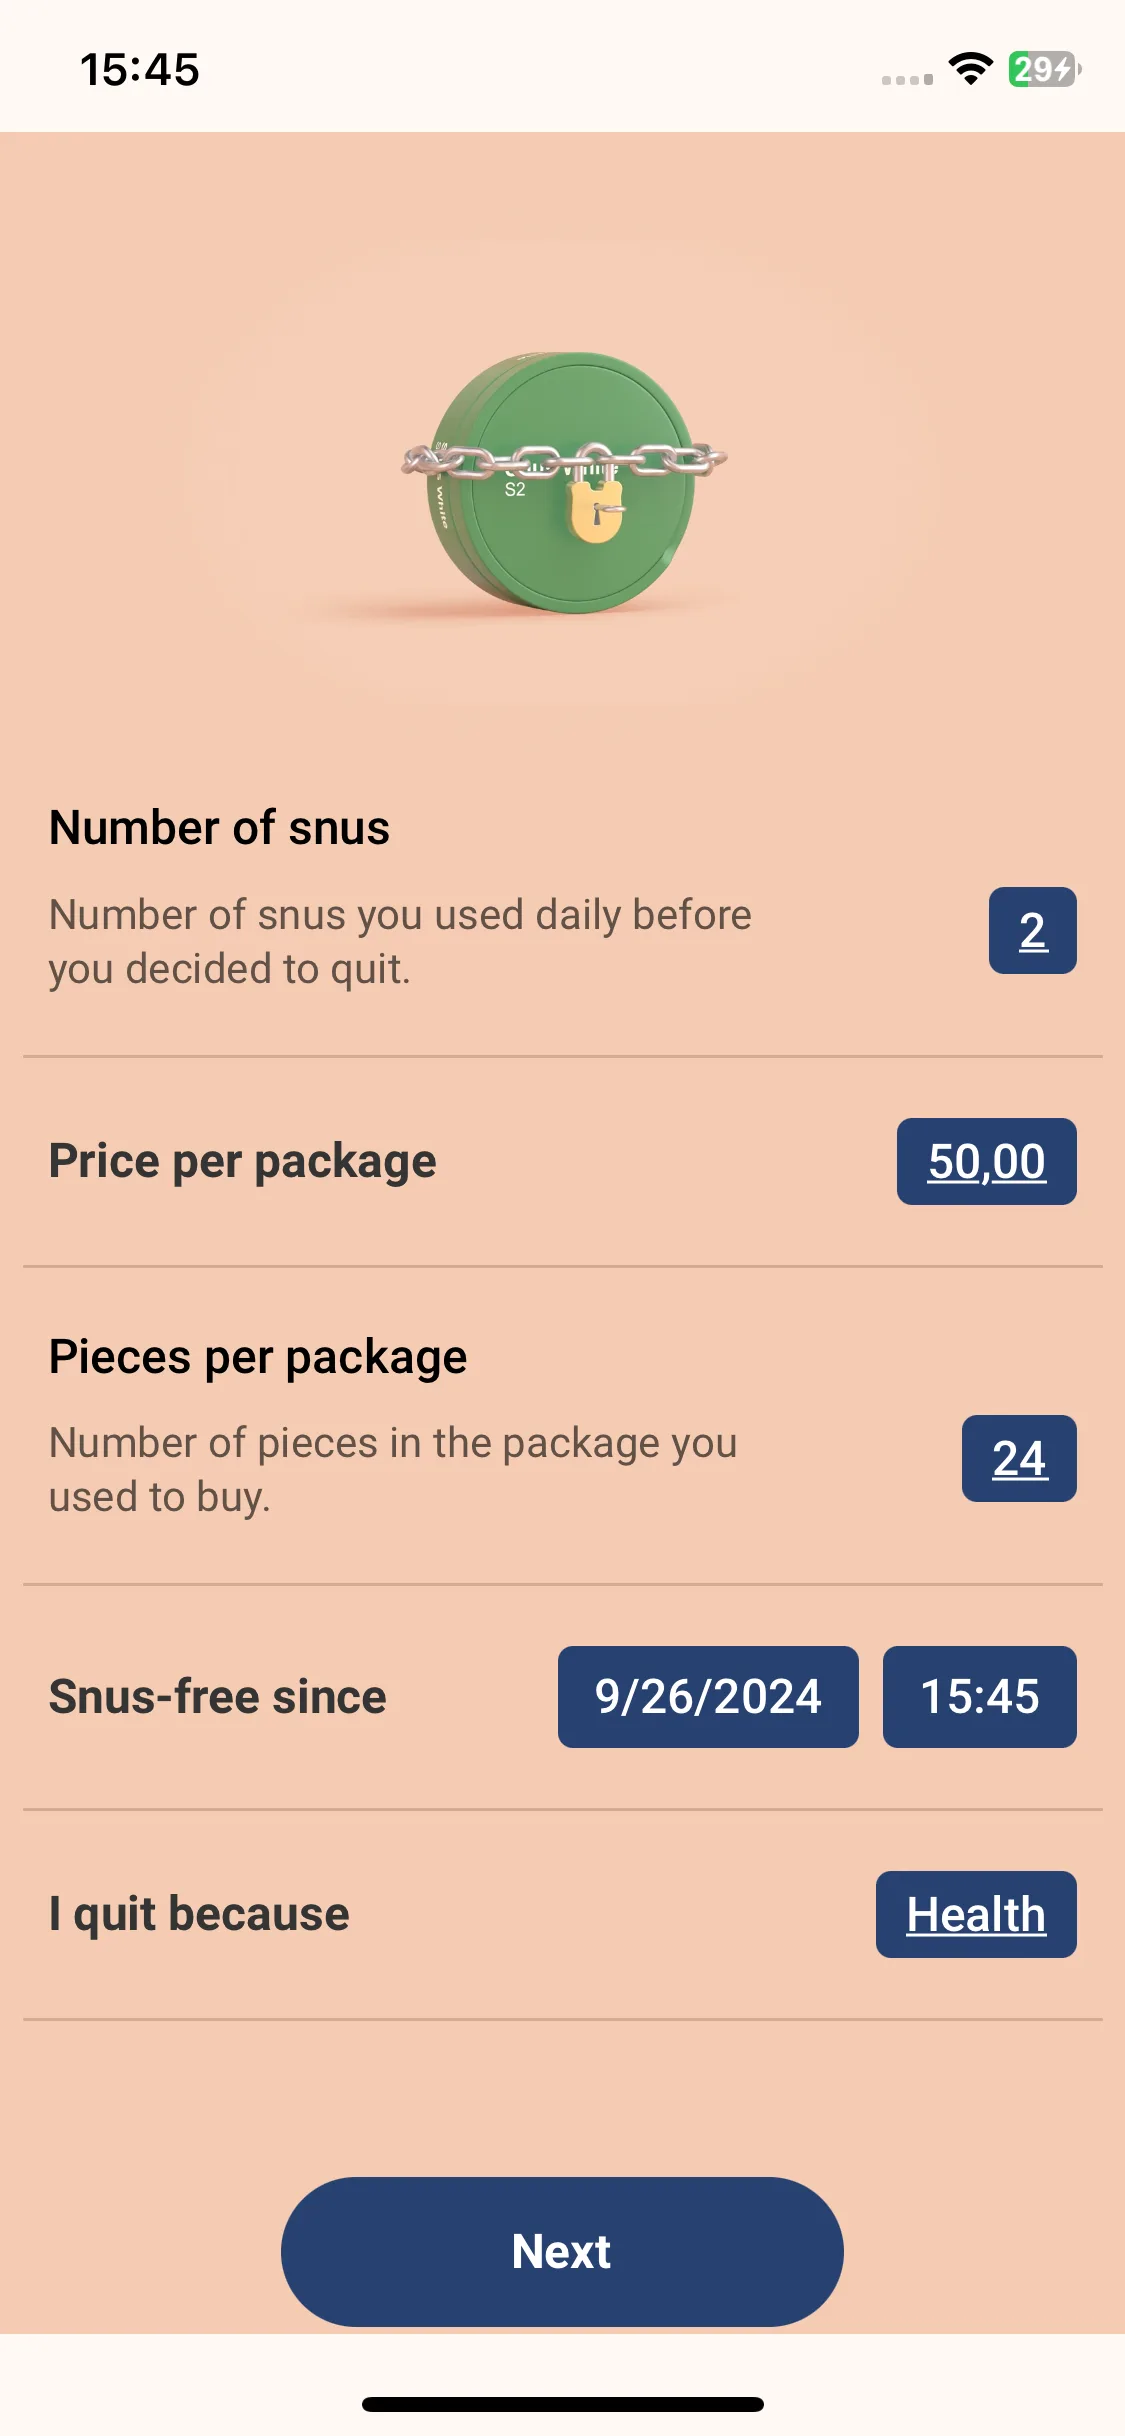Viewport: 1125px width, 2436px height.
Task: Open the quit reason selector showing Health
Action: [976, 1914]
